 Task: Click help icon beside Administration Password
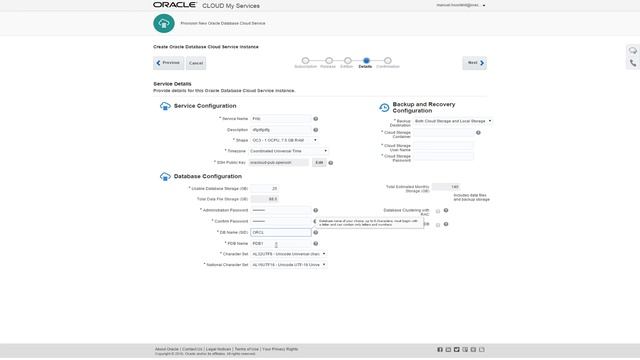click(316, 210)
